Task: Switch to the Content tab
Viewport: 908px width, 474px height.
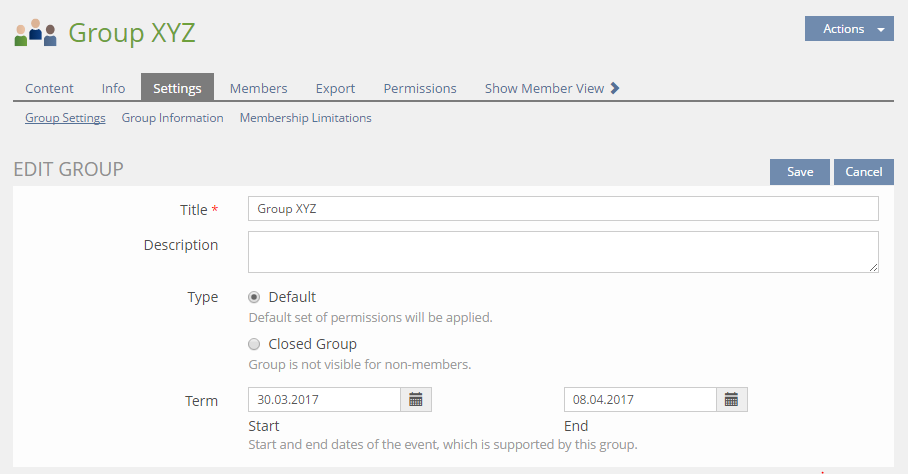Action: 49,88
